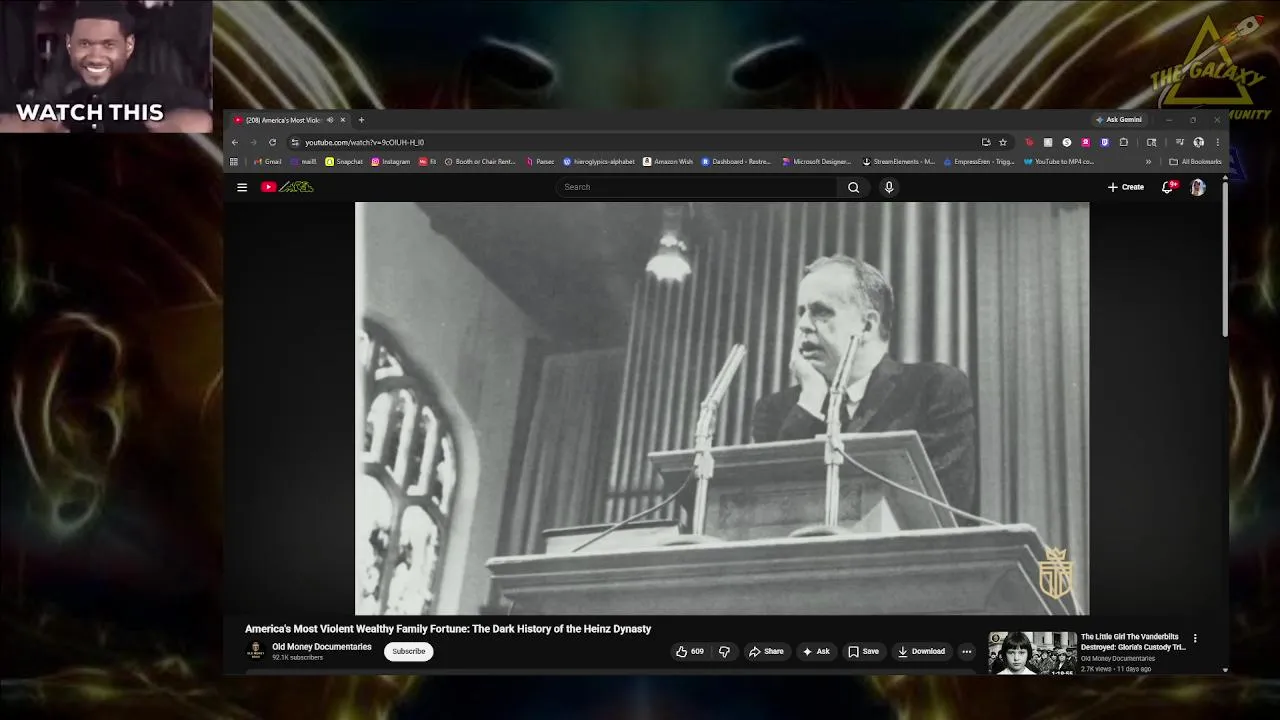Open All Bookmarks folder
The height and width of the screenshot is (720, 1280).
point(1195,161)
